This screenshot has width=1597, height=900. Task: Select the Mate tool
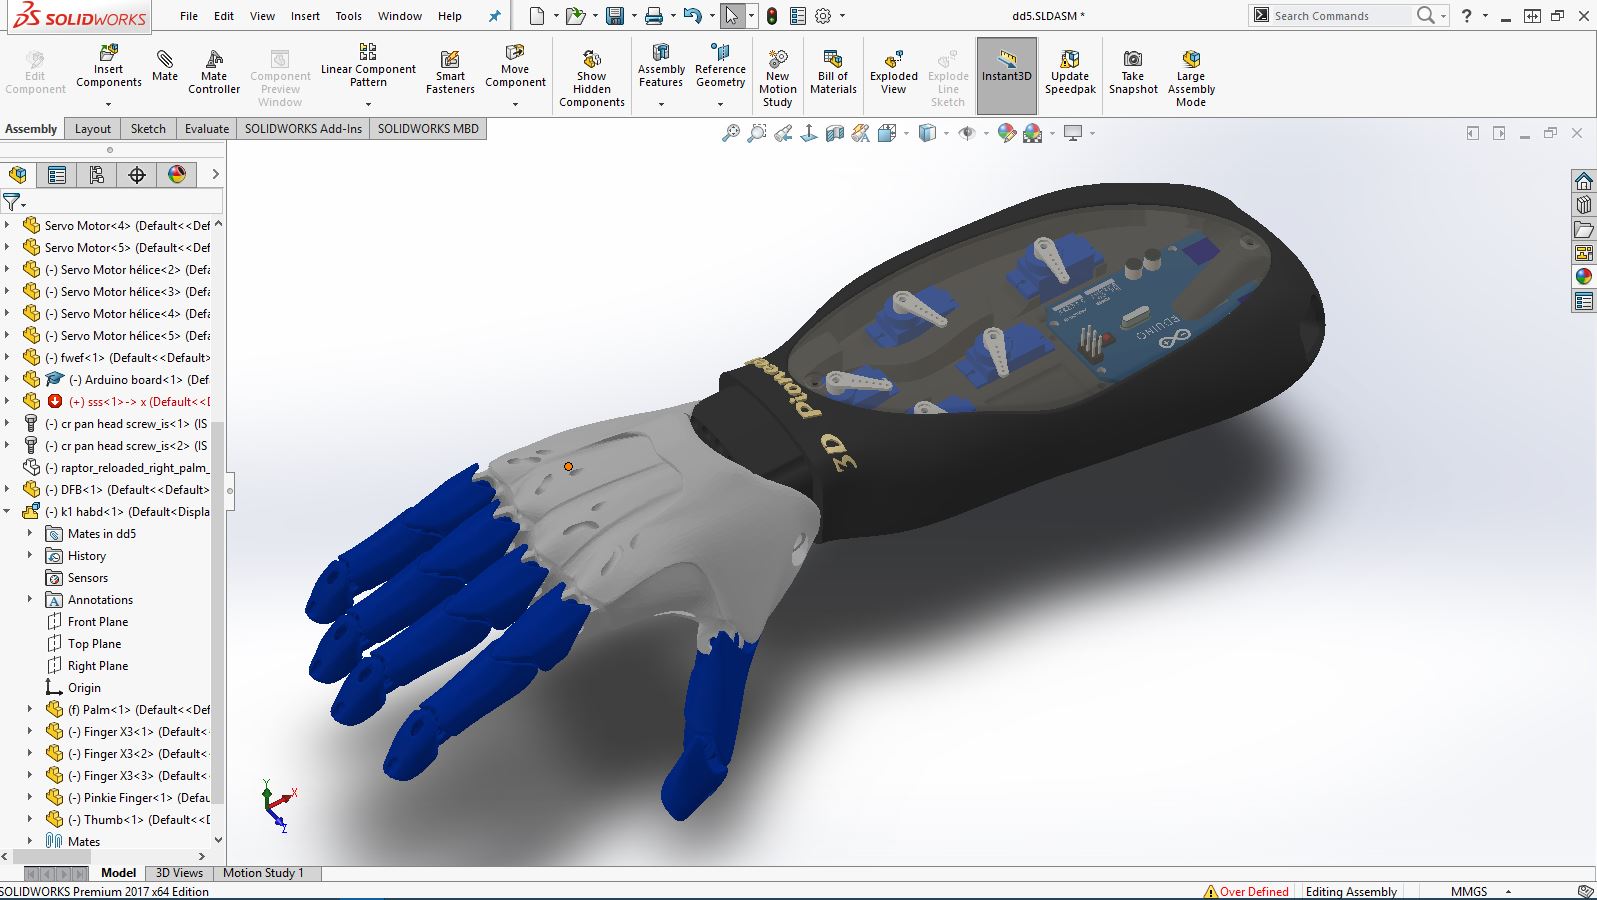tap(165, 64)
